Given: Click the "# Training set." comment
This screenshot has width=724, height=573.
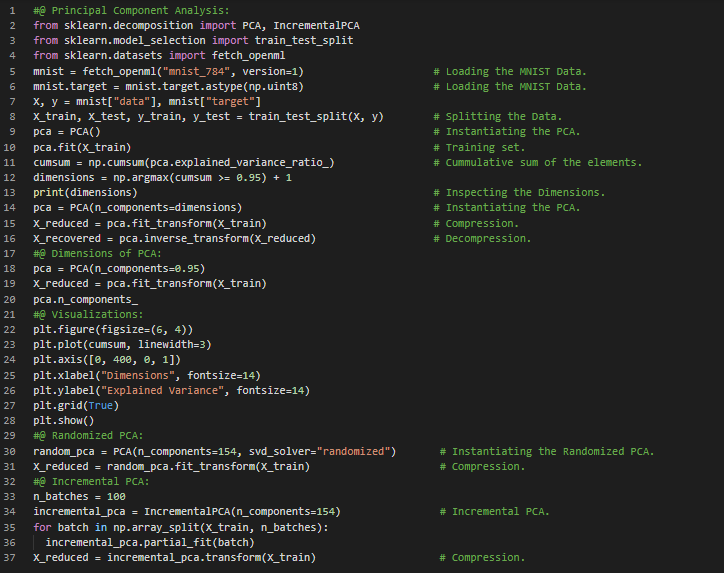Looking at the screenshot, I should tap(483, 147).
